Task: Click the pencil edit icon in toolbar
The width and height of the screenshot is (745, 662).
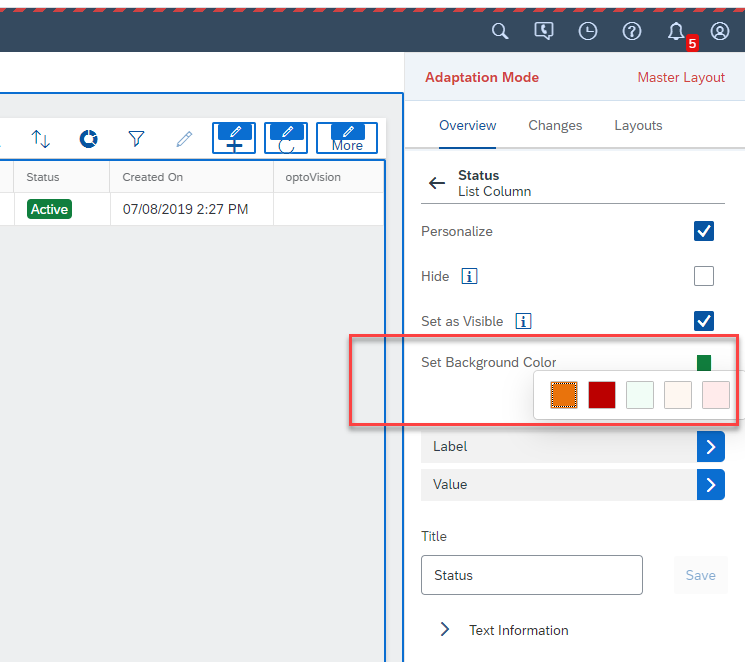Action: (x=184, y=139)
